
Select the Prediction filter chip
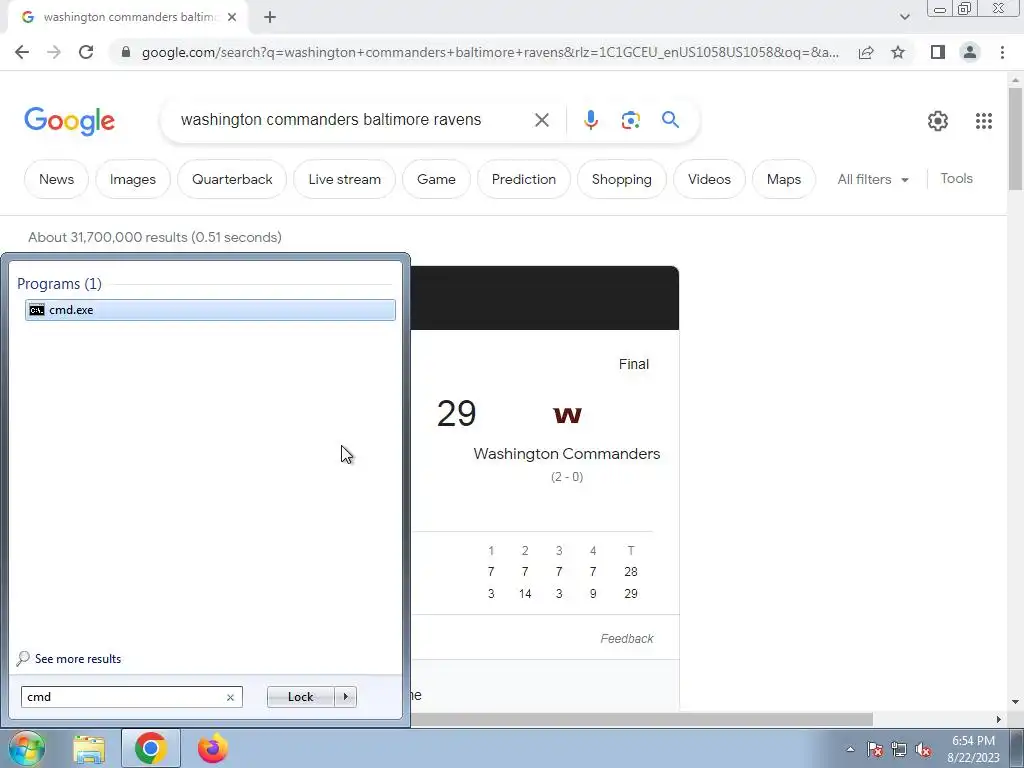click(x=524, y=180)
